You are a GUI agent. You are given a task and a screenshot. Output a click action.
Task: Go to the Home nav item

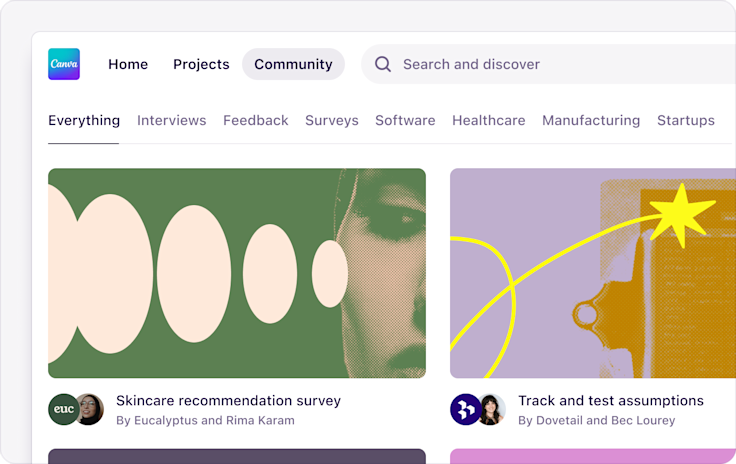pos(128,64)
